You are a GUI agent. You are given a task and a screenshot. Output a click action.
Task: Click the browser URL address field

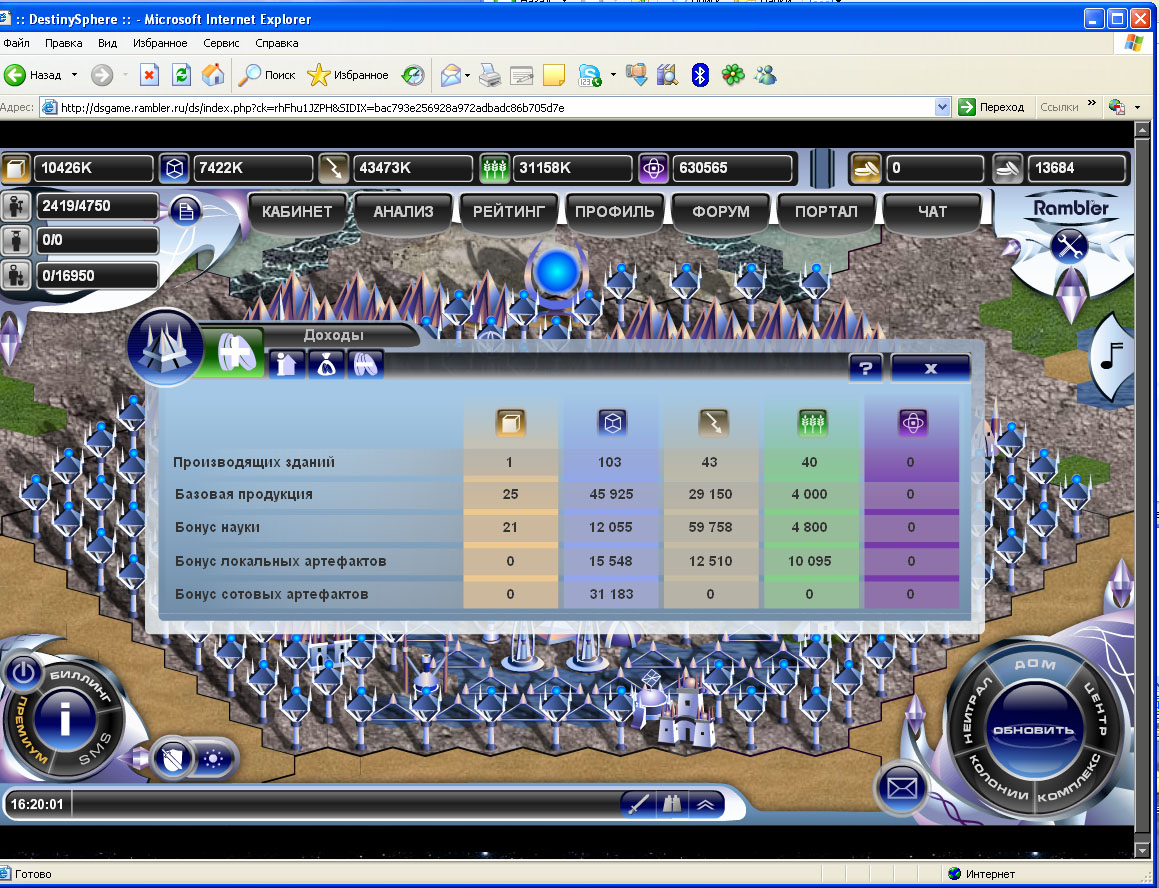tap(490, 107)
